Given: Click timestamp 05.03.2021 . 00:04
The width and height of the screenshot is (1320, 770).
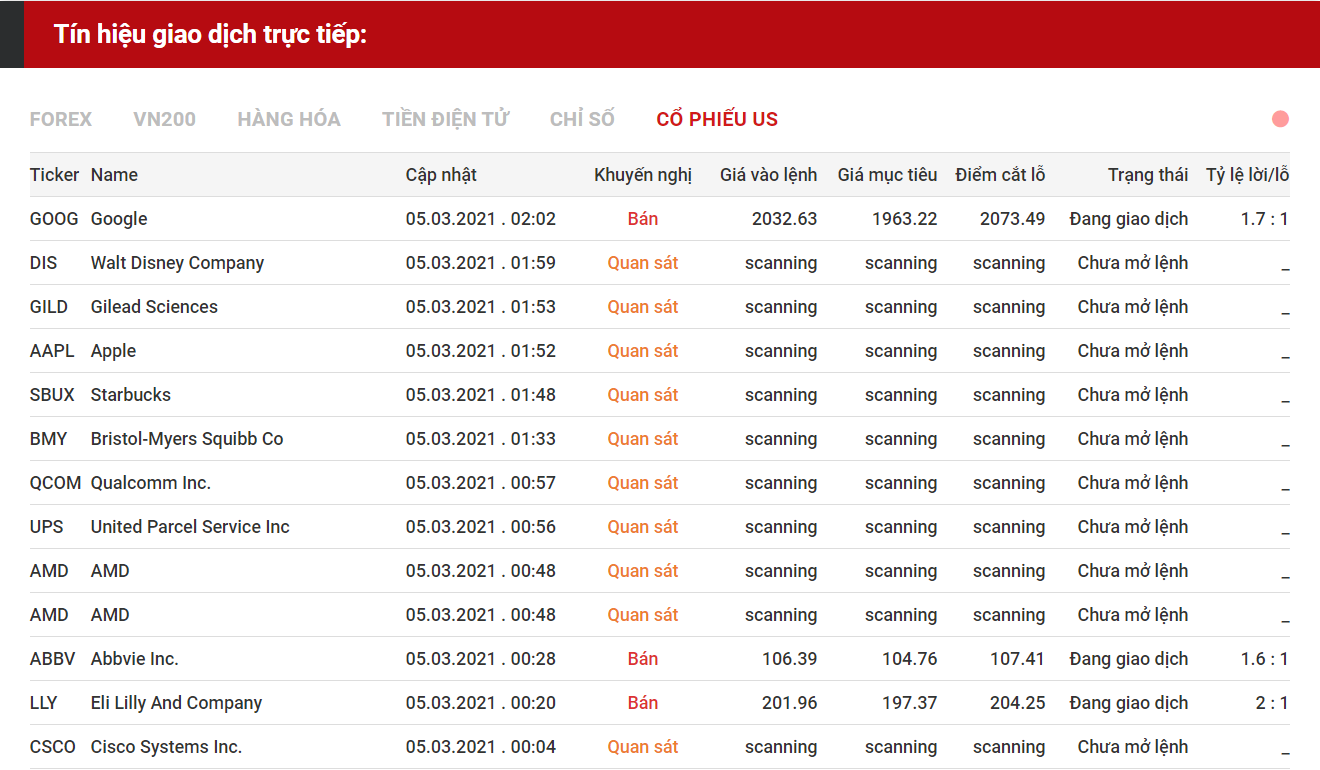Looking at the screenshot, I should click(x=481, y=747).
